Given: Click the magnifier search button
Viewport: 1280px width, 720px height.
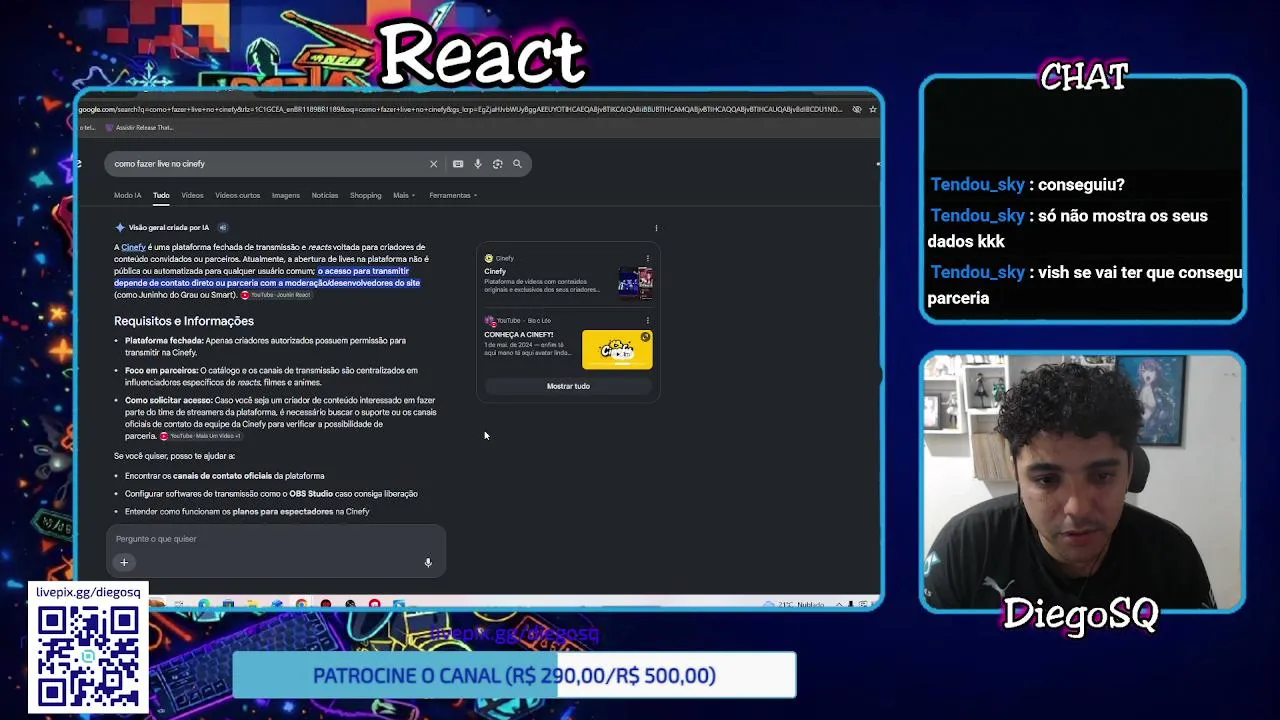Looking at the screenshot, I should coord(517,164).
